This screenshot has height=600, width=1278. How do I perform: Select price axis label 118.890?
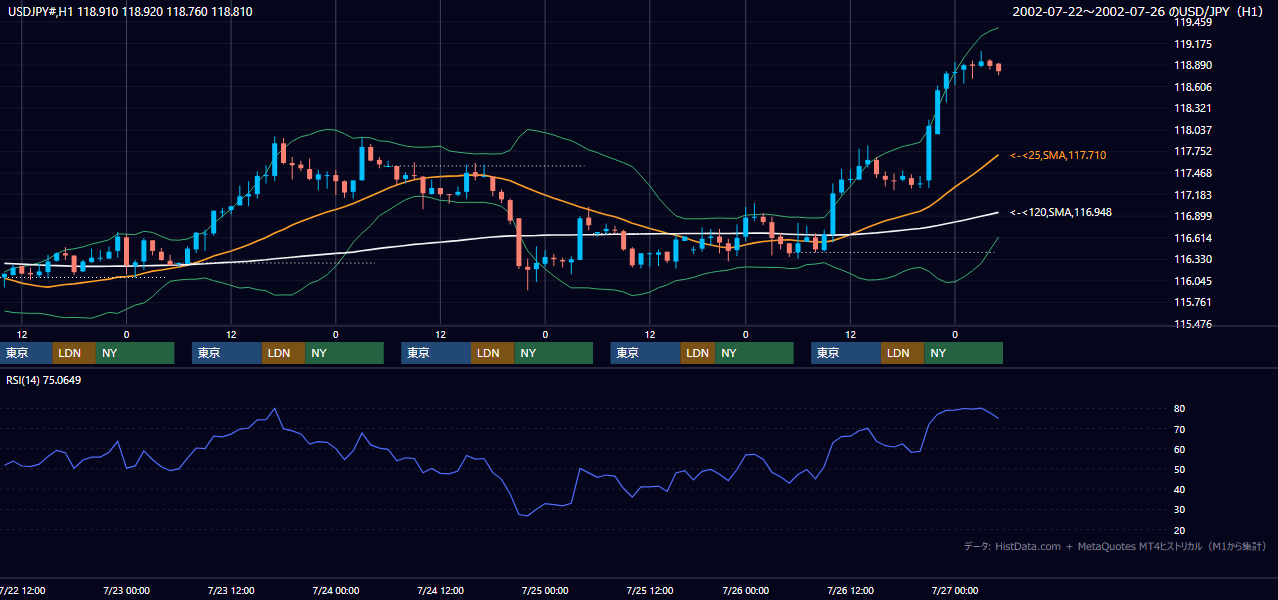click(x=1193, y=65)
